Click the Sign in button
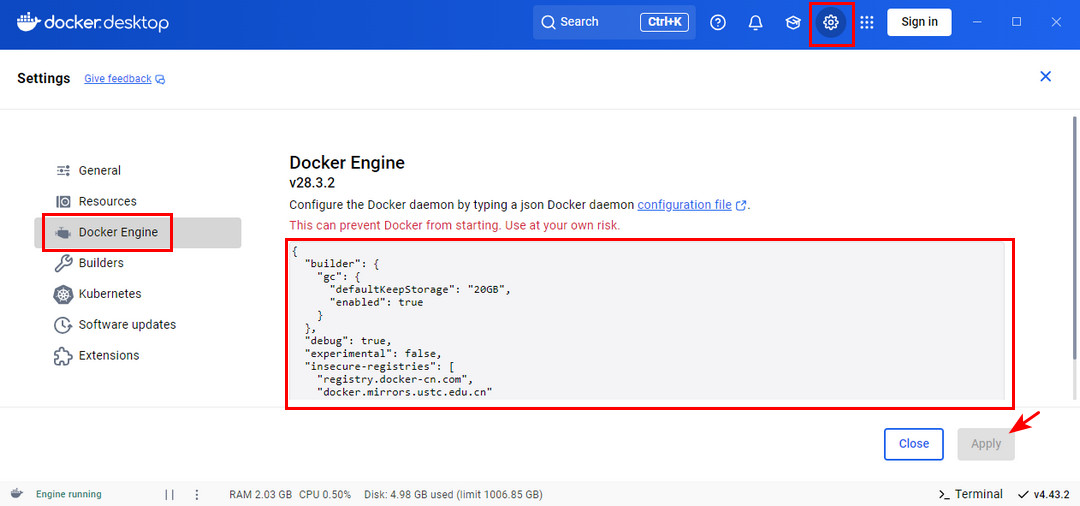Viewport: 1080px width, 506px height. (x=919, y=22)
